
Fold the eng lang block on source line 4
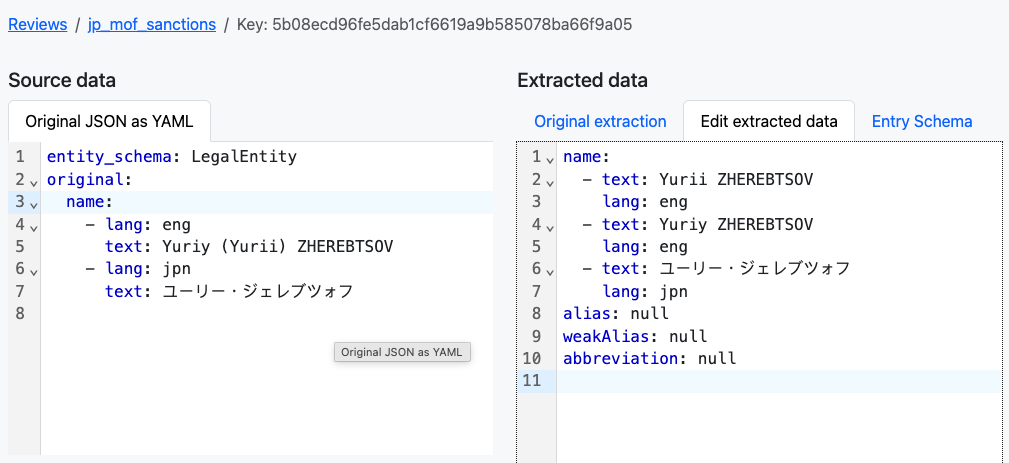point(34,228)
